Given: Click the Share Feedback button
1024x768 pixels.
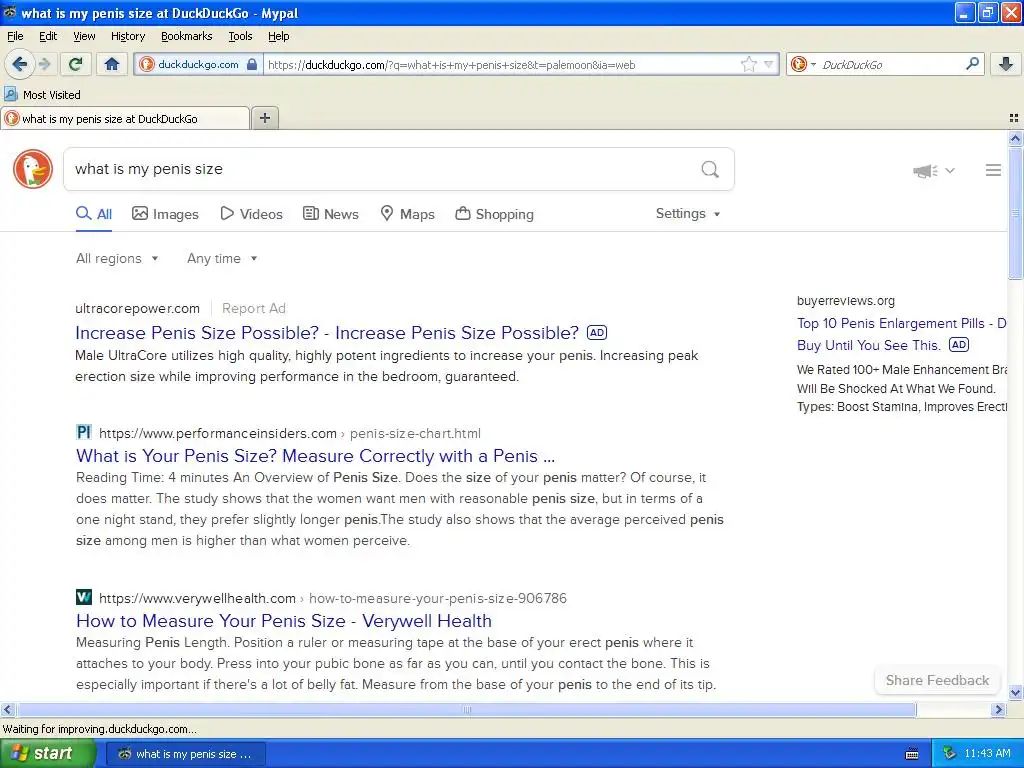Looking at the screenshot, I should click(937, 680).
